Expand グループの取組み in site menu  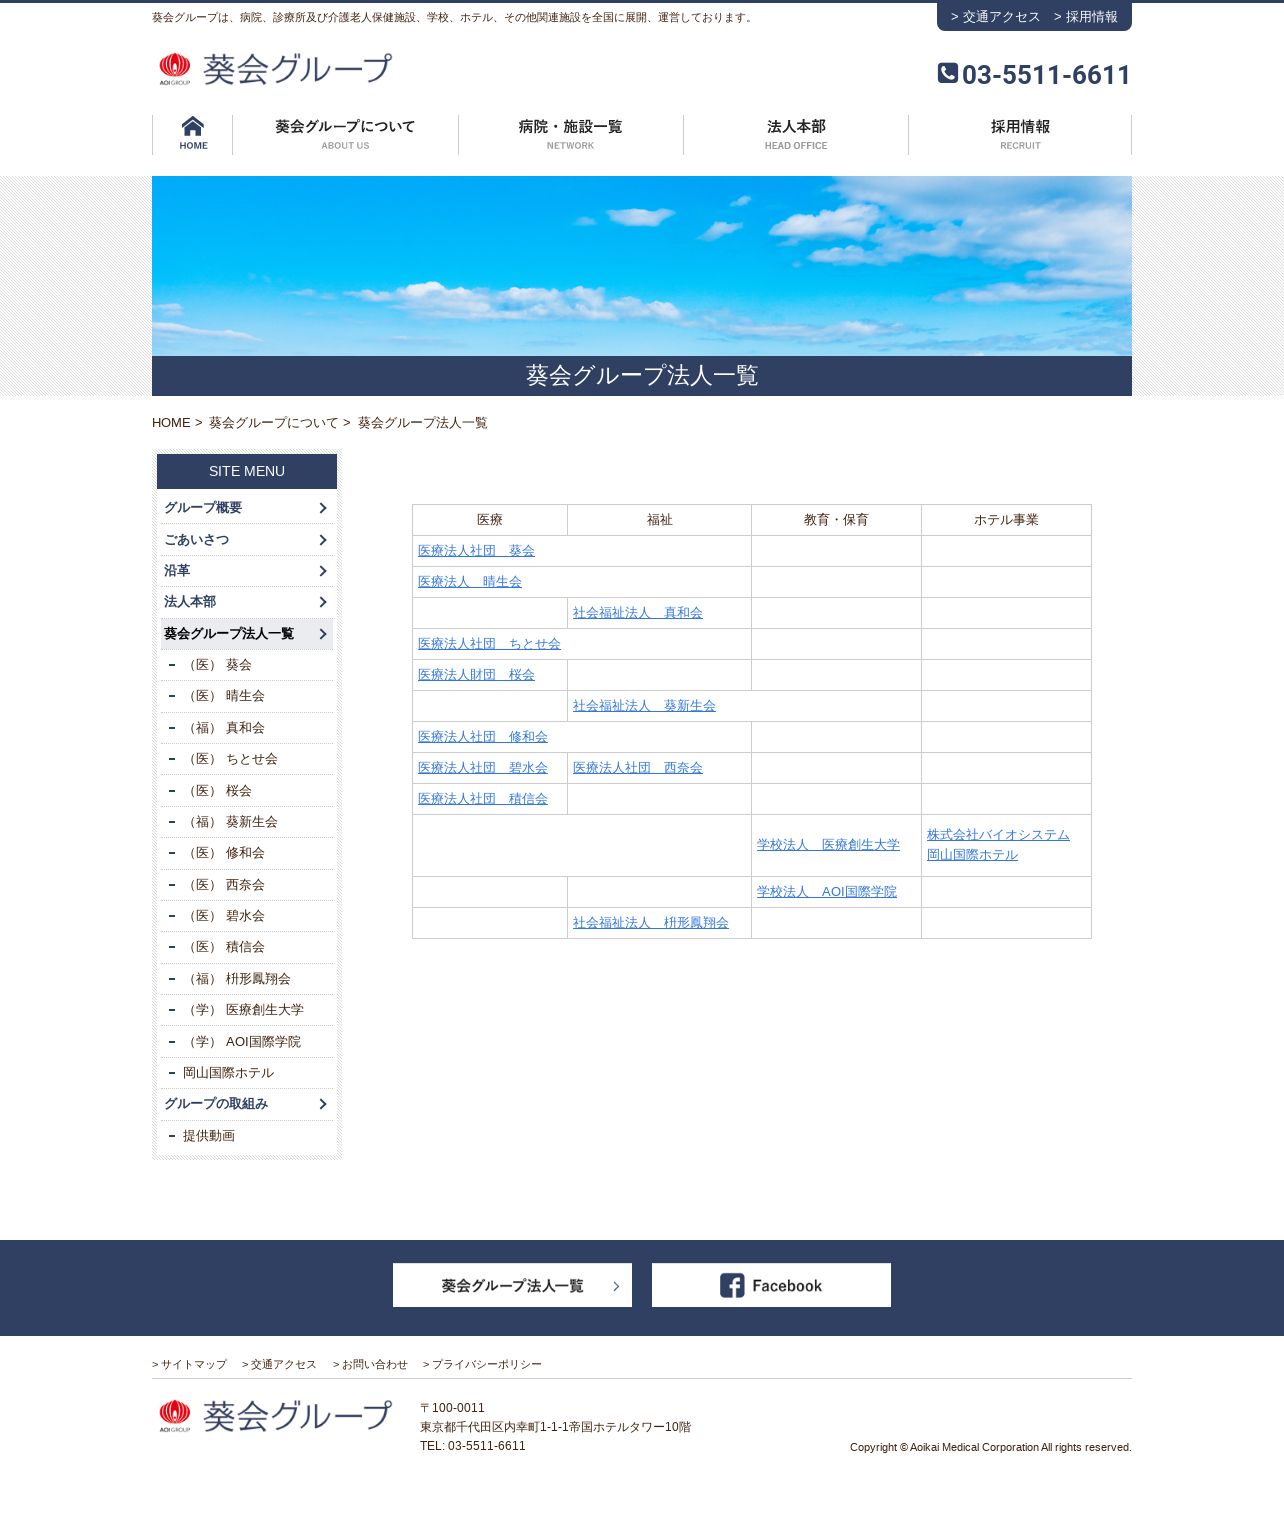pyautogui.click(x=246, y=1104)
